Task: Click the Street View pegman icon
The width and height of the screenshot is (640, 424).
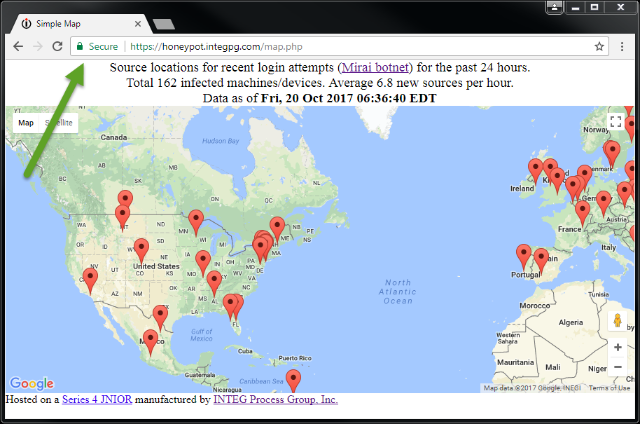Action: pos(618,320)
